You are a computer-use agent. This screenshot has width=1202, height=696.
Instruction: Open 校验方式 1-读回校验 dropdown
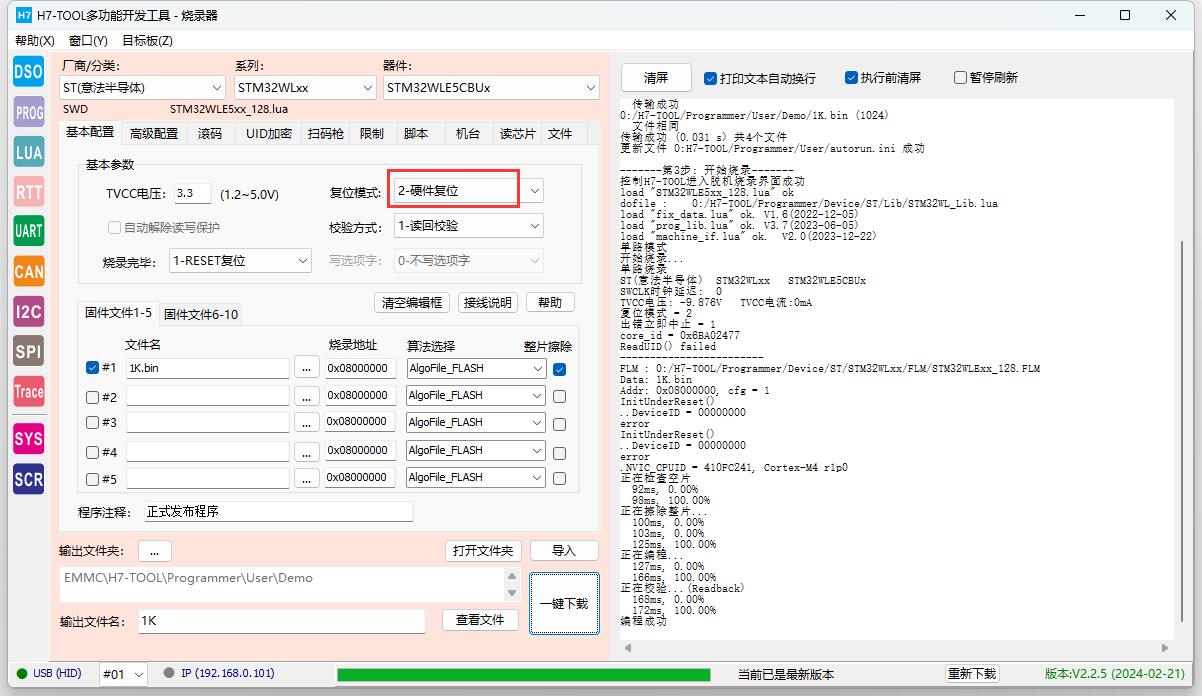(x=469, y=226)
